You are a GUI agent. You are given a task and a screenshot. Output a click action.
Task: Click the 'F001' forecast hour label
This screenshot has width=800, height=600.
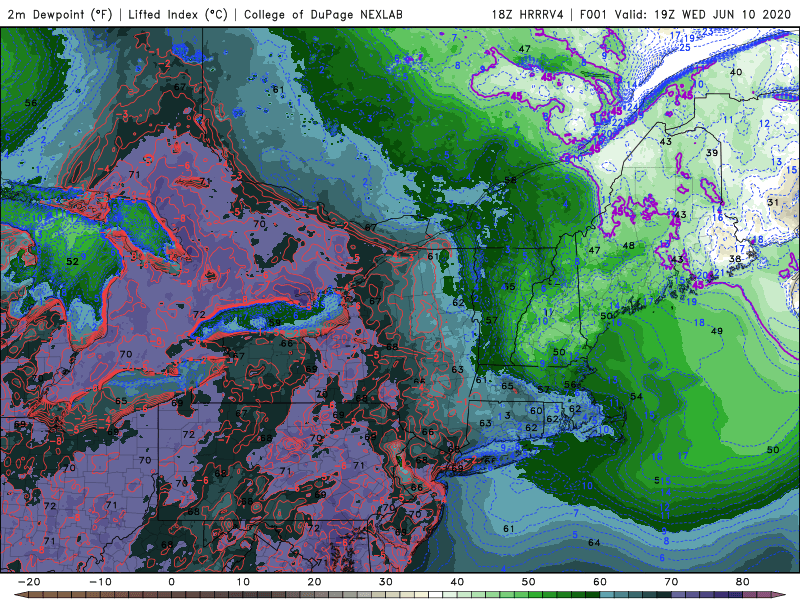pos(594,14)
